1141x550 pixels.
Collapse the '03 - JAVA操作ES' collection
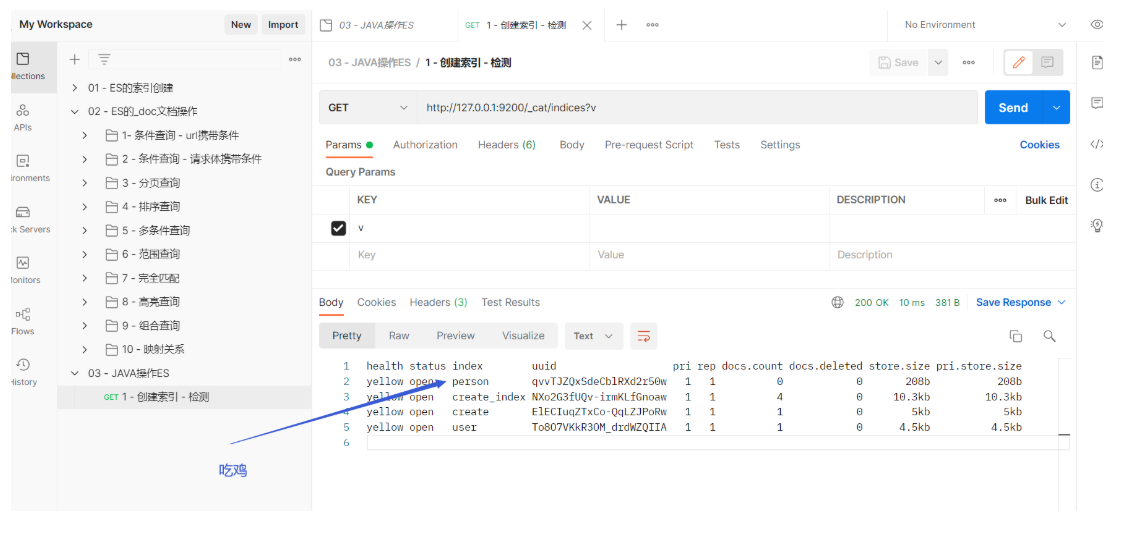pos(74,373)
